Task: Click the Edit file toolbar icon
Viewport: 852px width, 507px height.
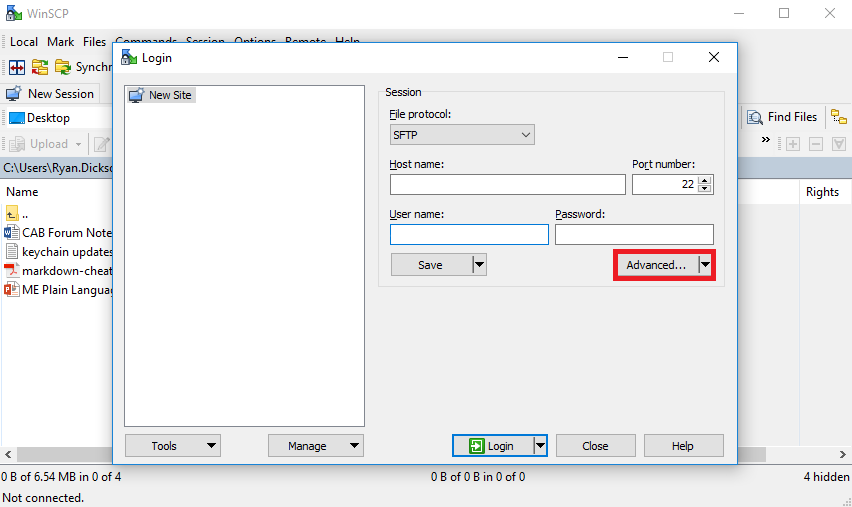Action: click(102, 144)
